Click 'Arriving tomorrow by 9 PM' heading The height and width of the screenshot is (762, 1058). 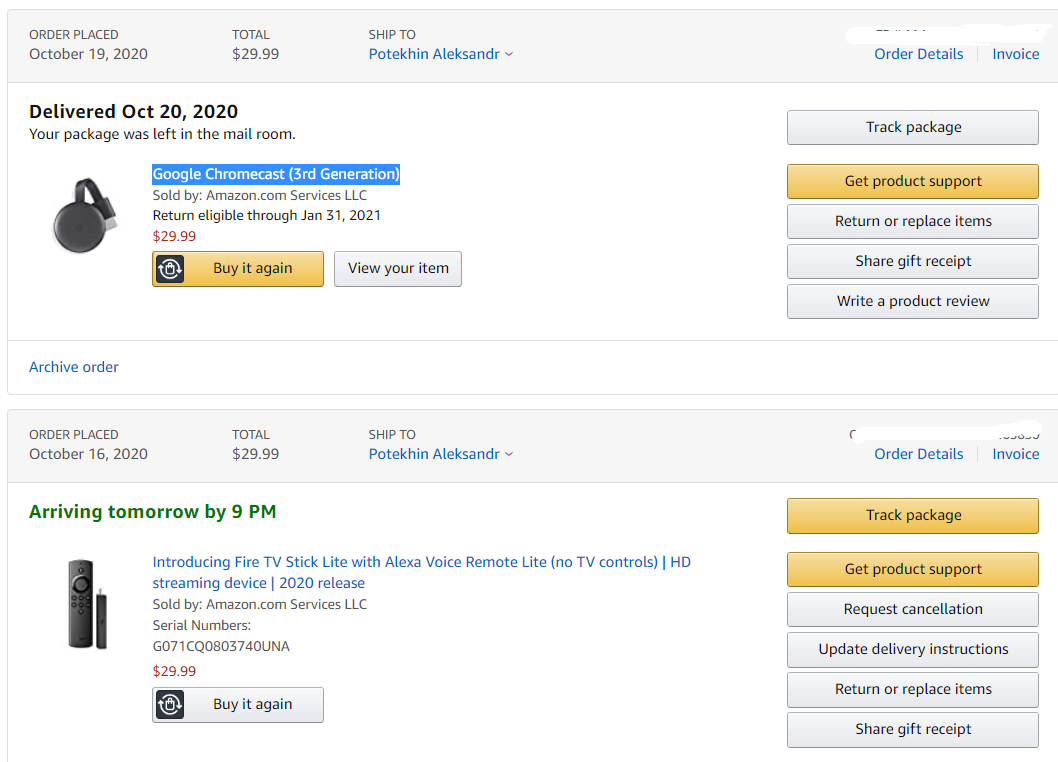pyautogui.click(x=152, y=512)
